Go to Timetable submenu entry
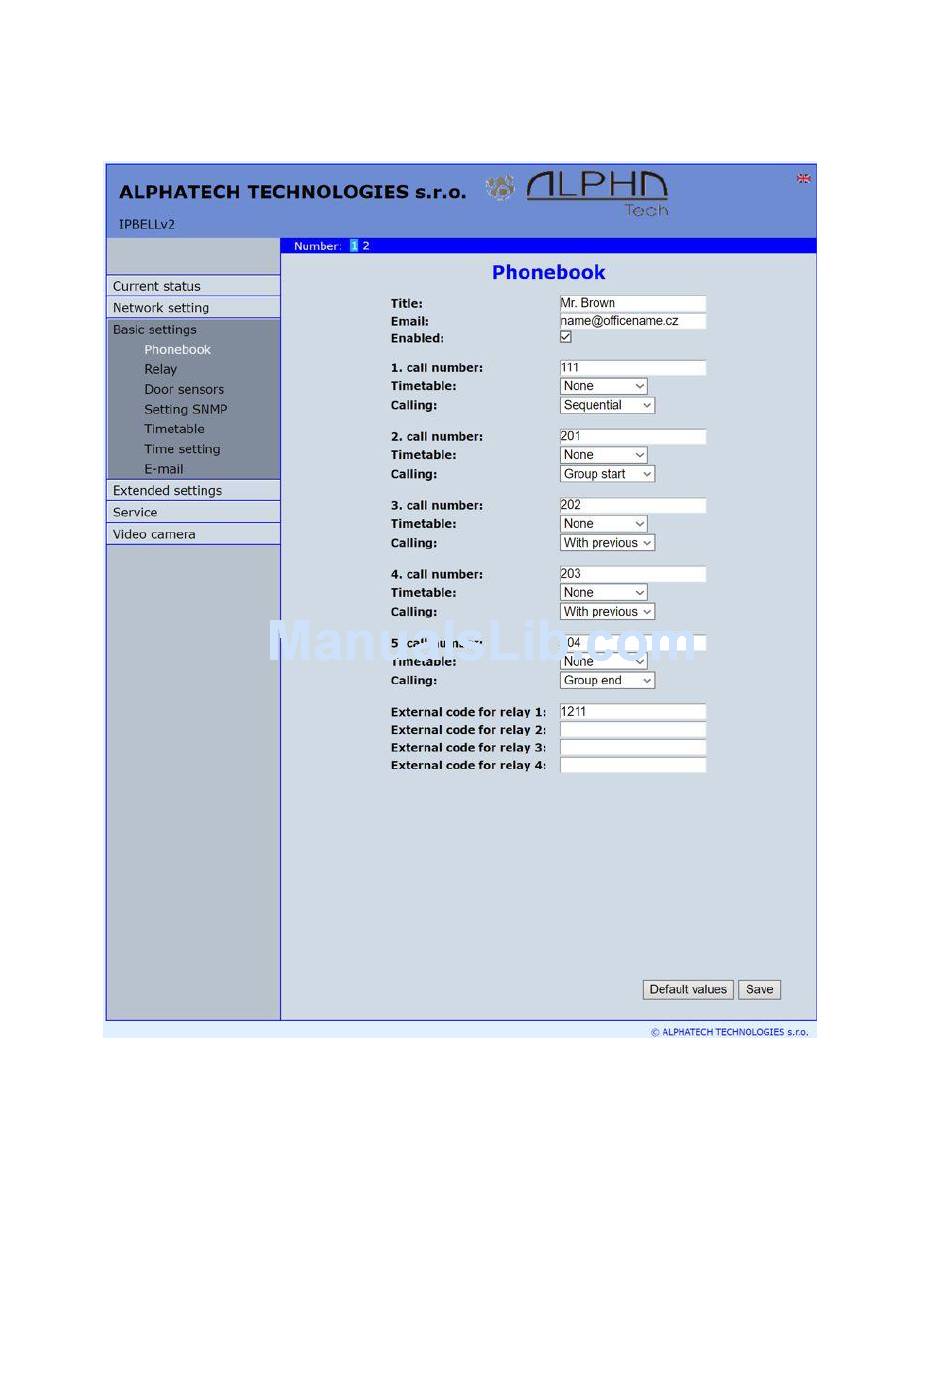Viewport: 950px width, 1391px height. [174, 429]
